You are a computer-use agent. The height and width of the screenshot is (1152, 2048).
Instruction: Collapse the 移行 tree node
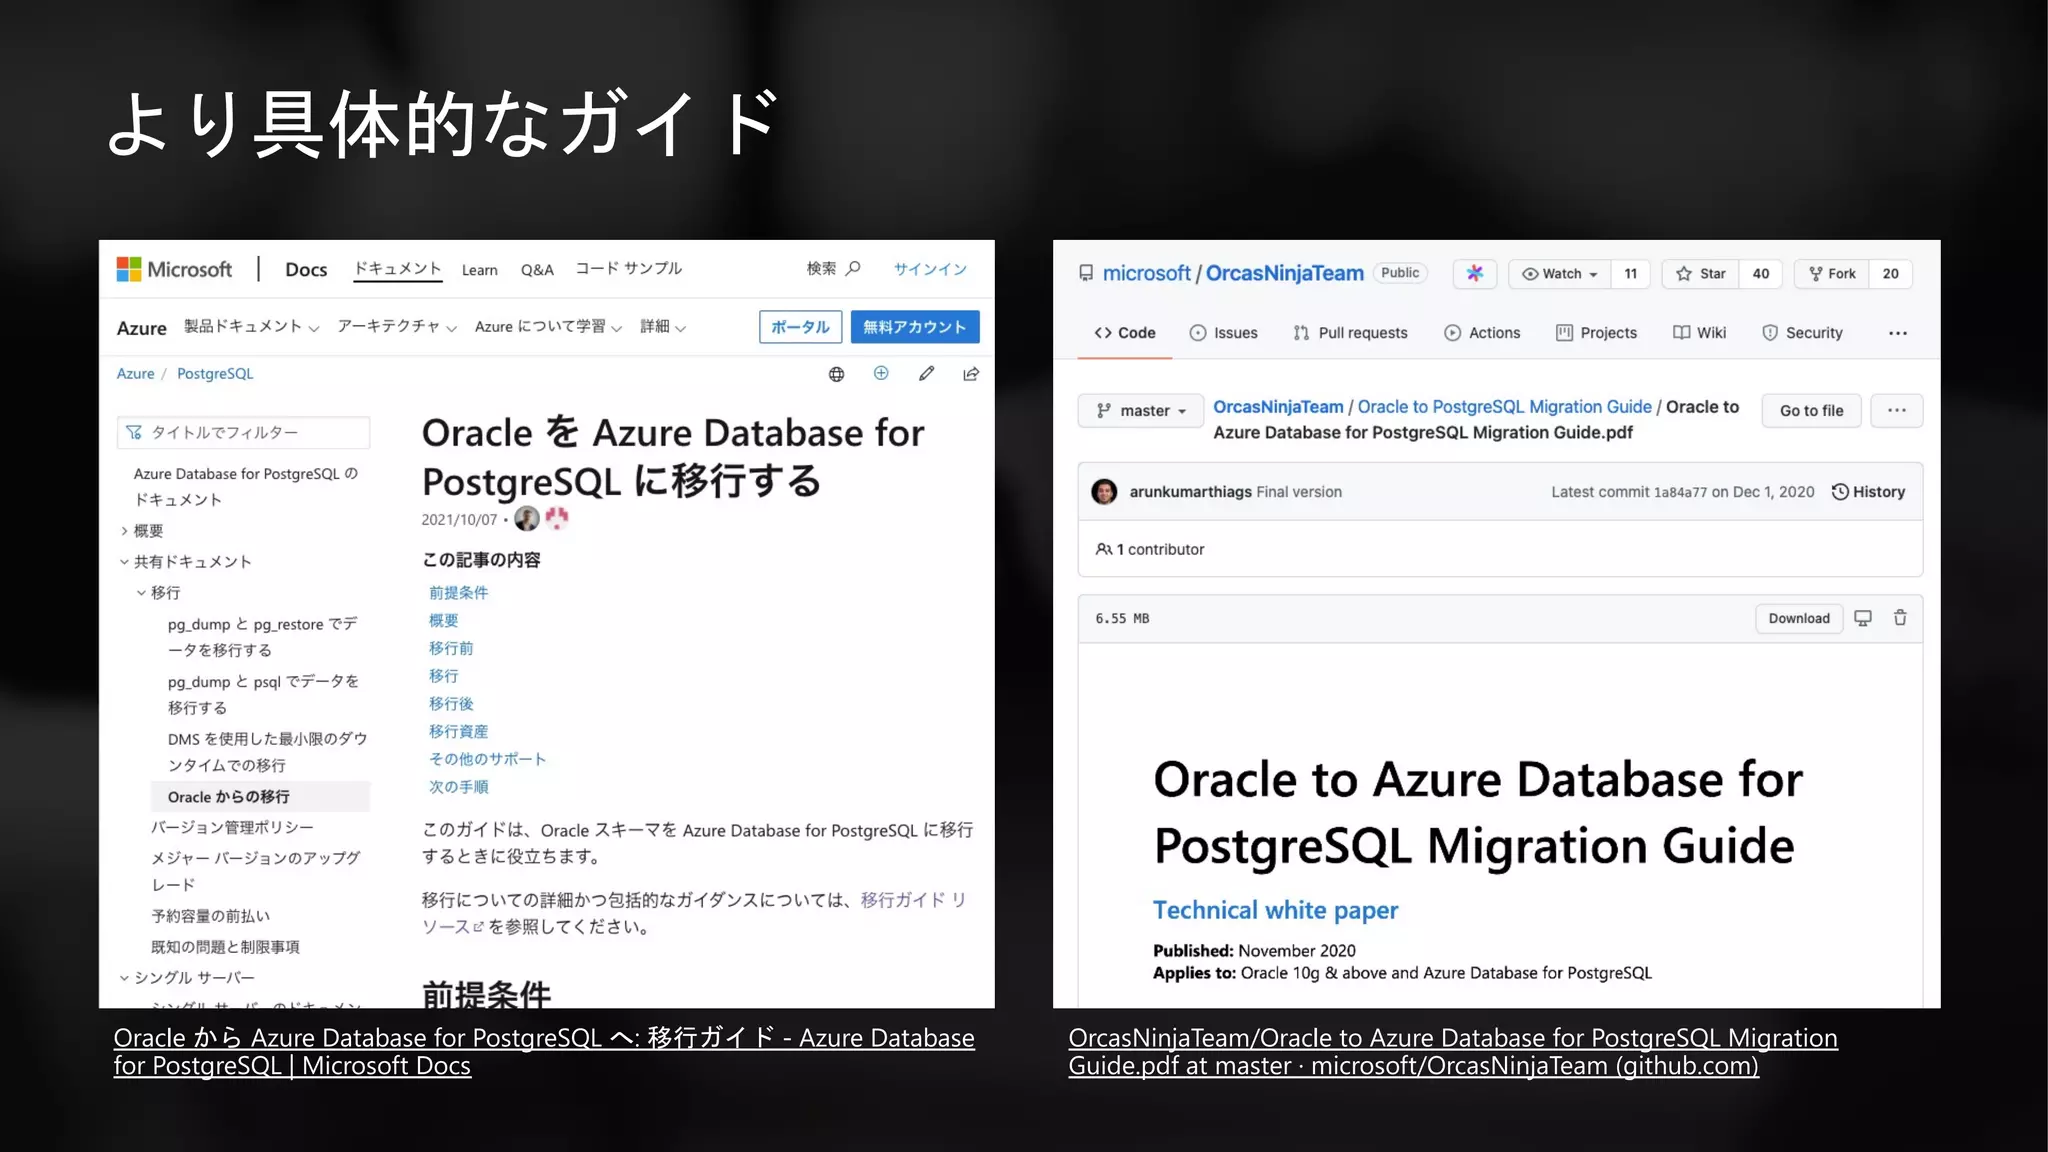[x=142, y=593]
